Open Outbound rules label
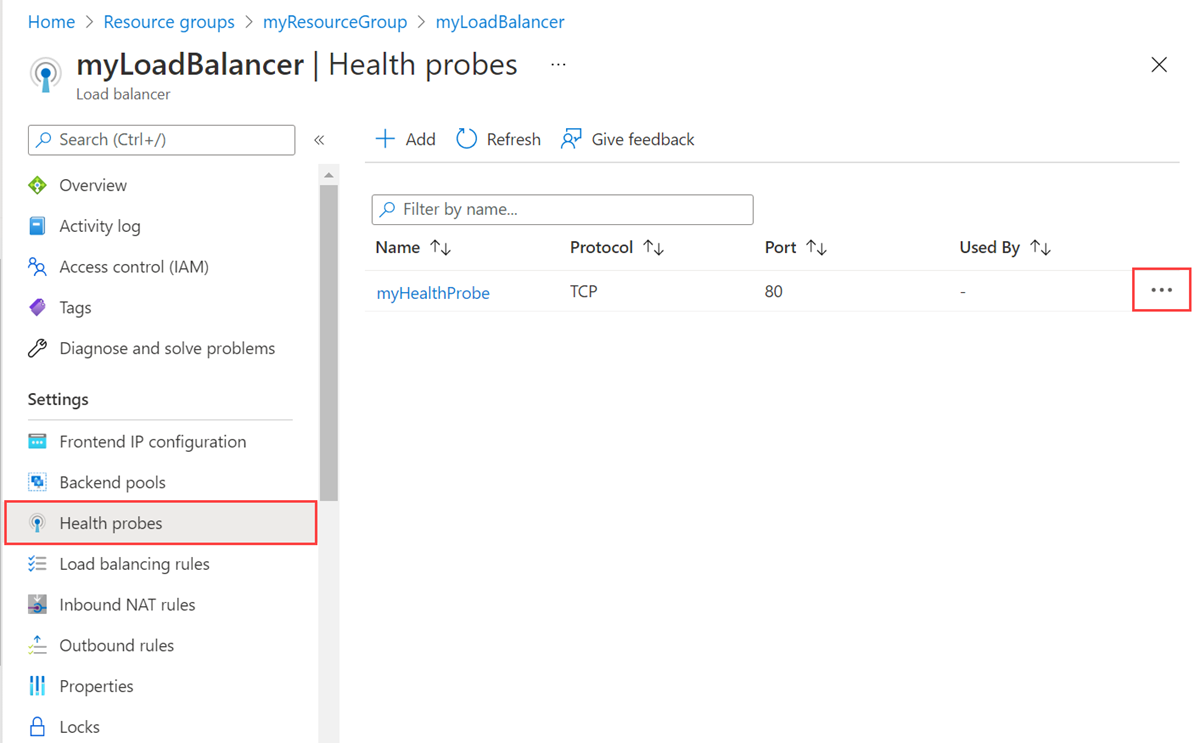Viewport: 1200px width, 743px height. point(117,645)
